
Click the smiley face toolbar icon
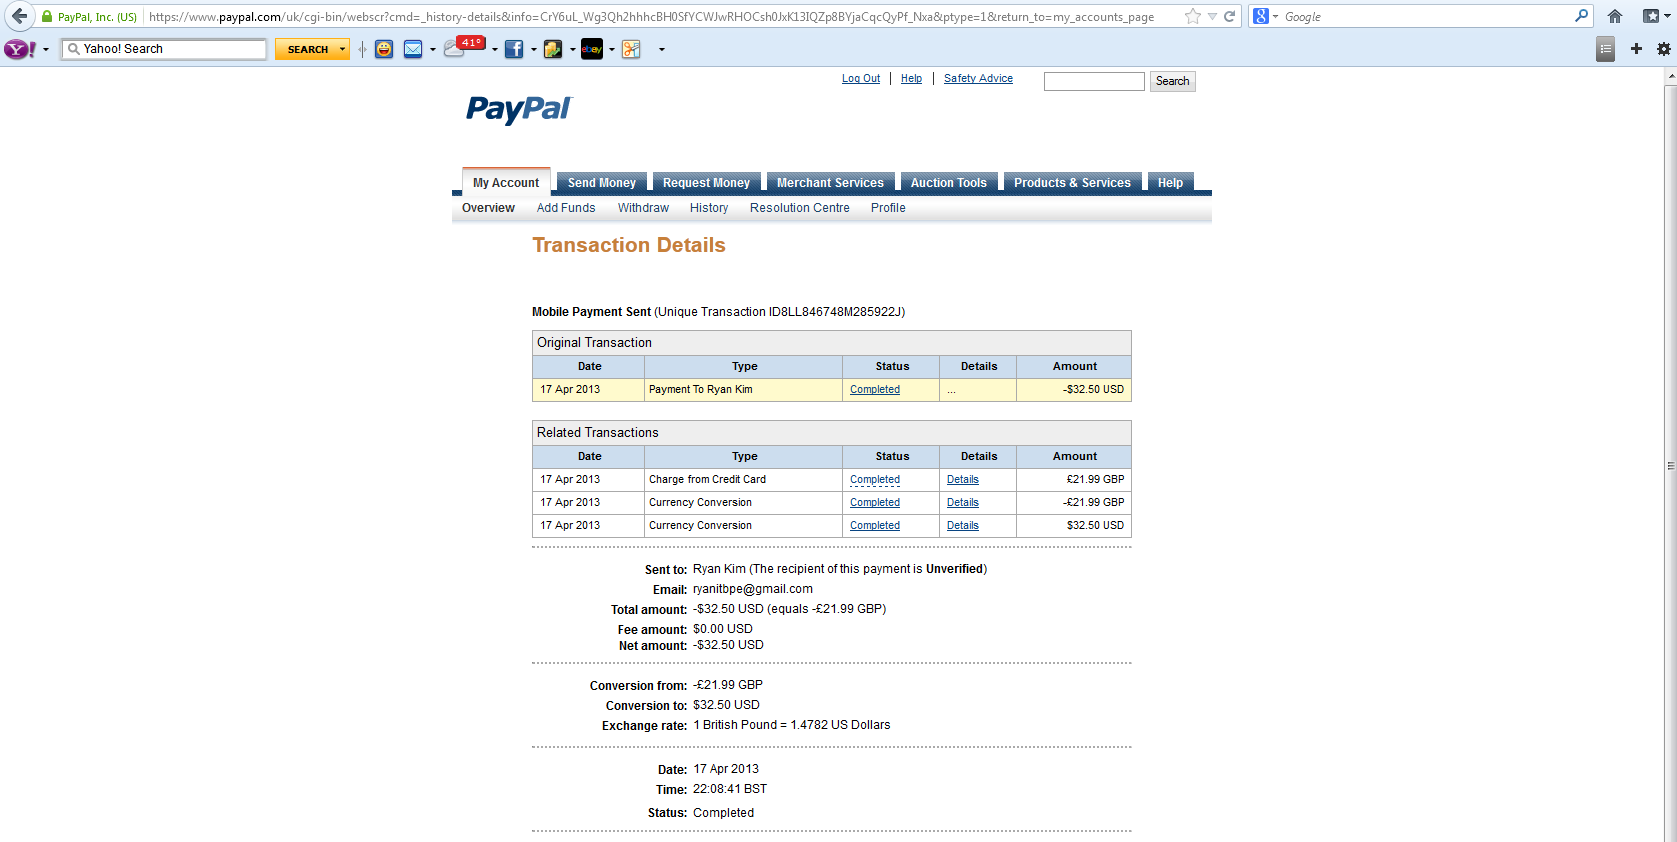click(384, 49)
